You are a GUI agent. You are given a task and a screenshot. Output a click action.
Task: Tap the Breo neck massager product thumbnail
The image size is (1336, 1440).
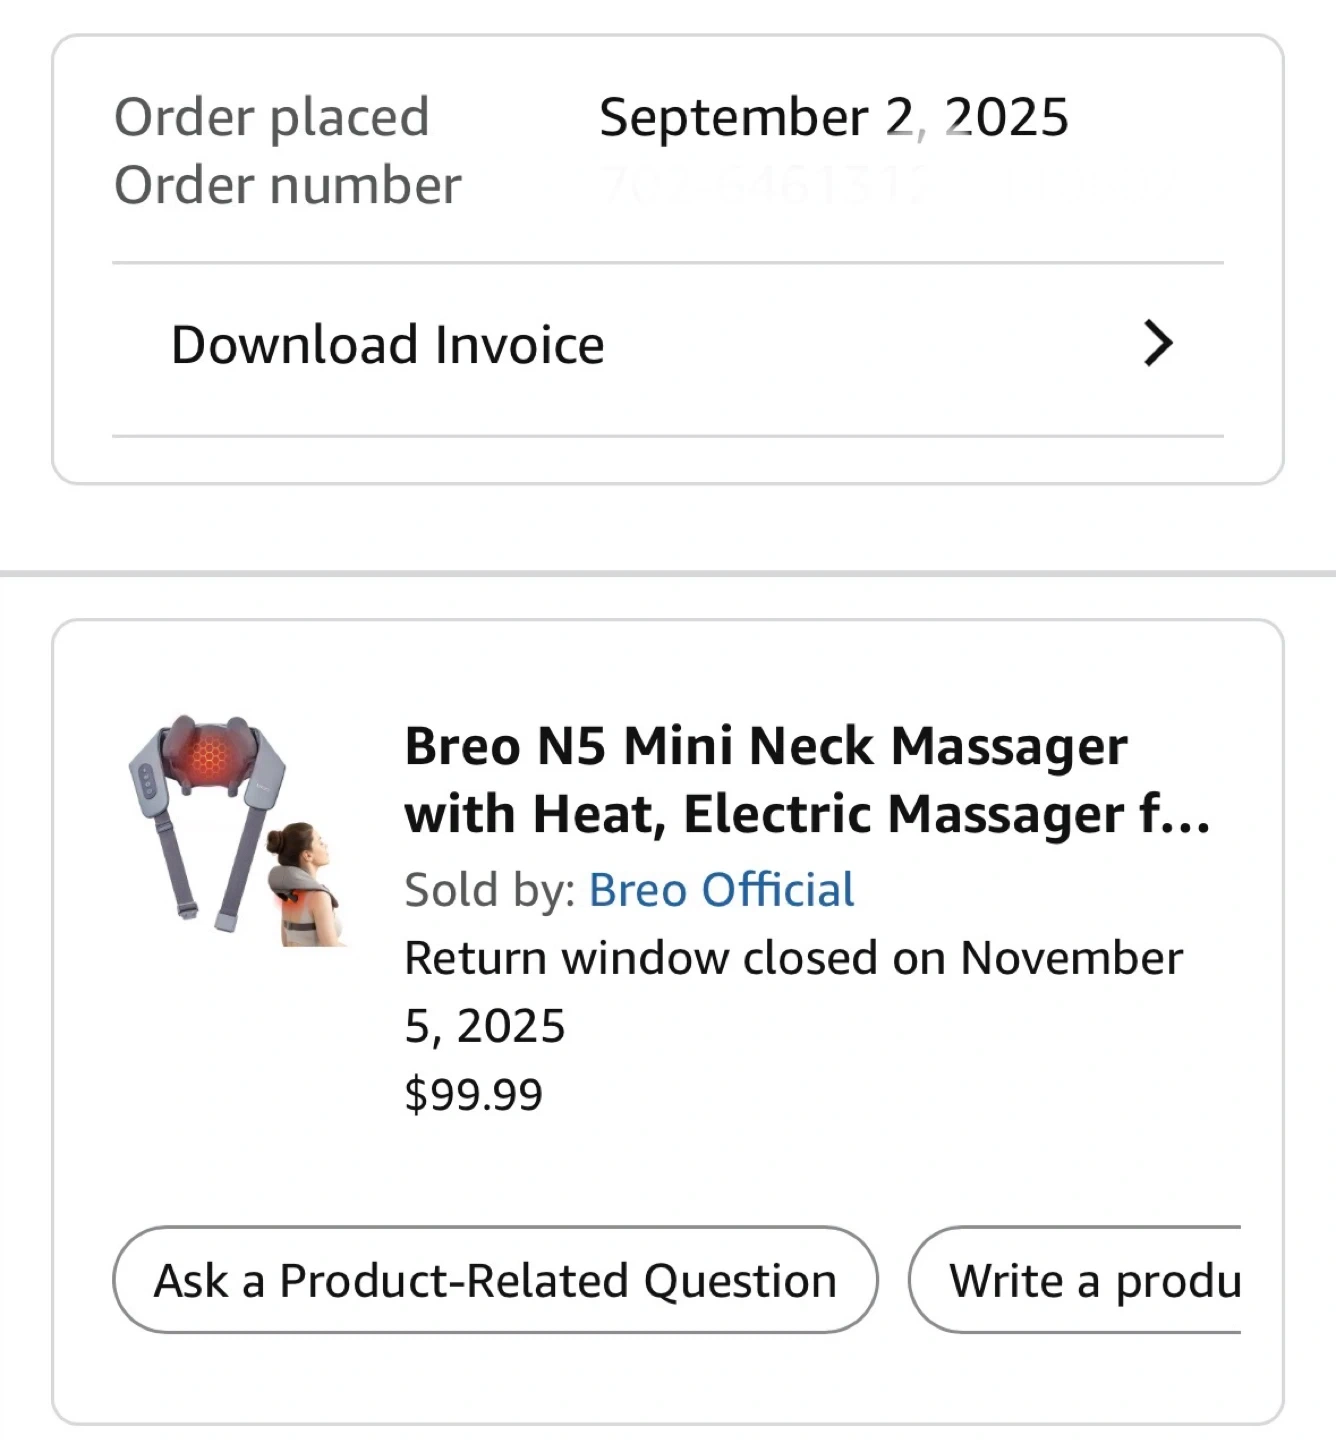coord(238,829)
